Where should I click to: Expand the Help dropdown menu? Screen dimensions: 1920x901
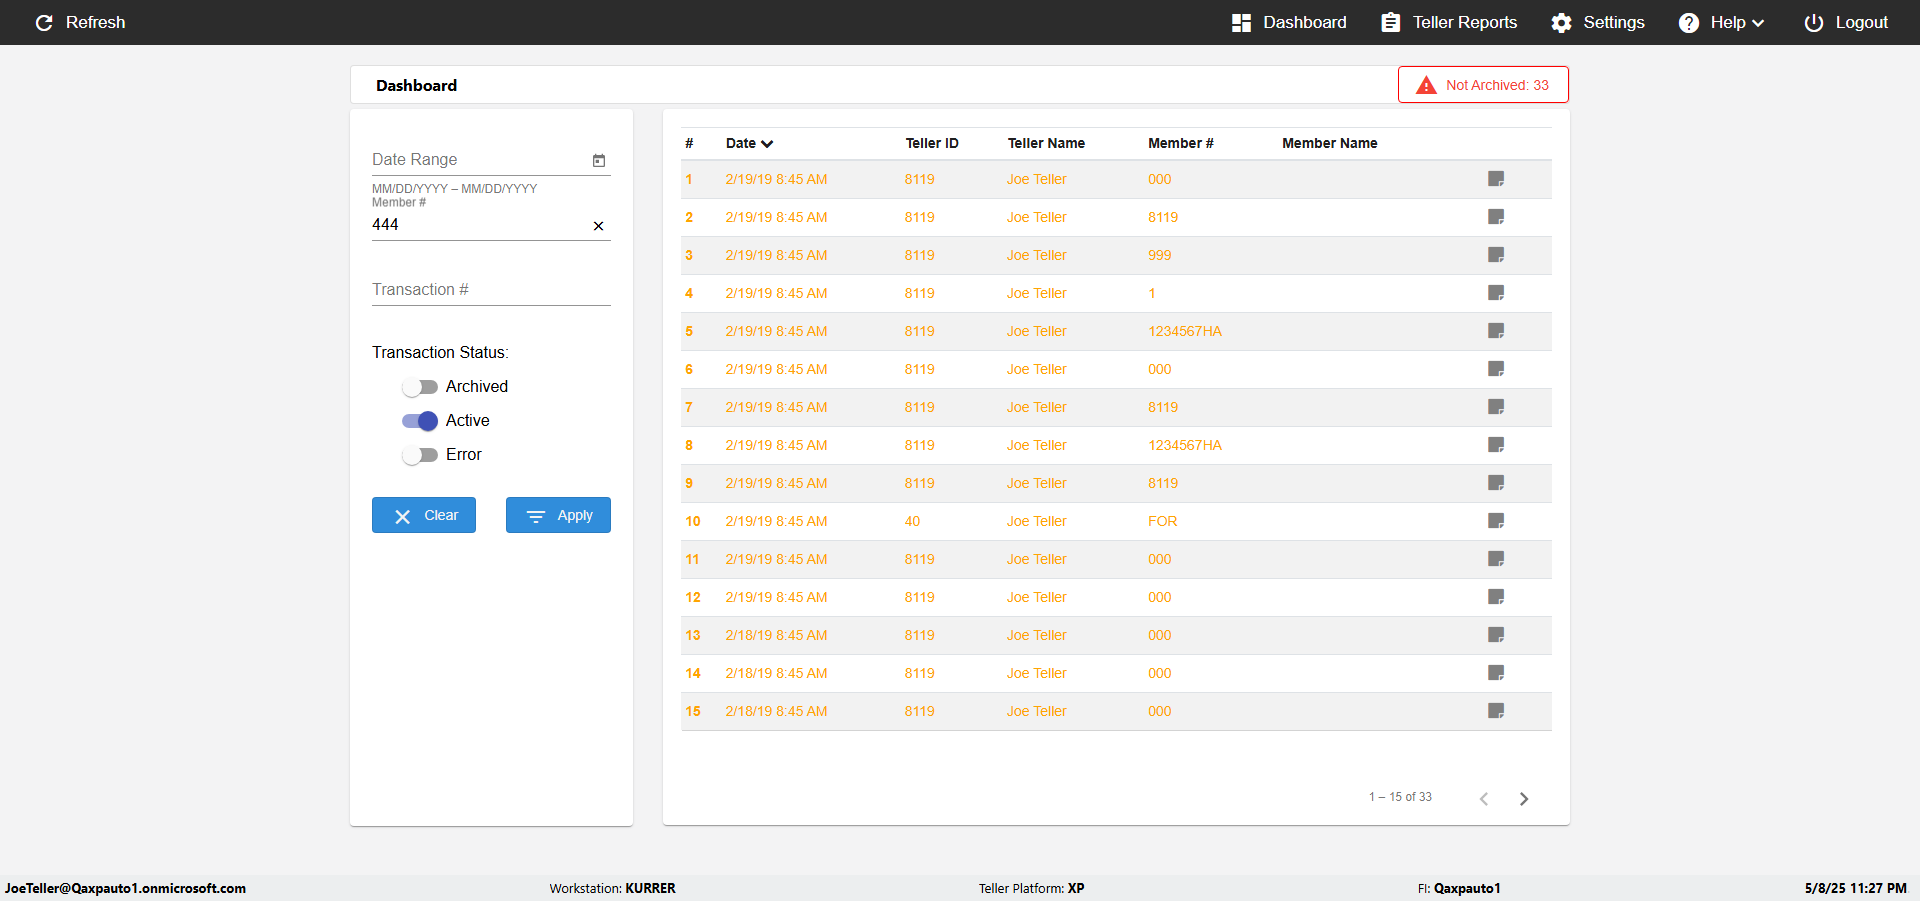point(1721,22)
